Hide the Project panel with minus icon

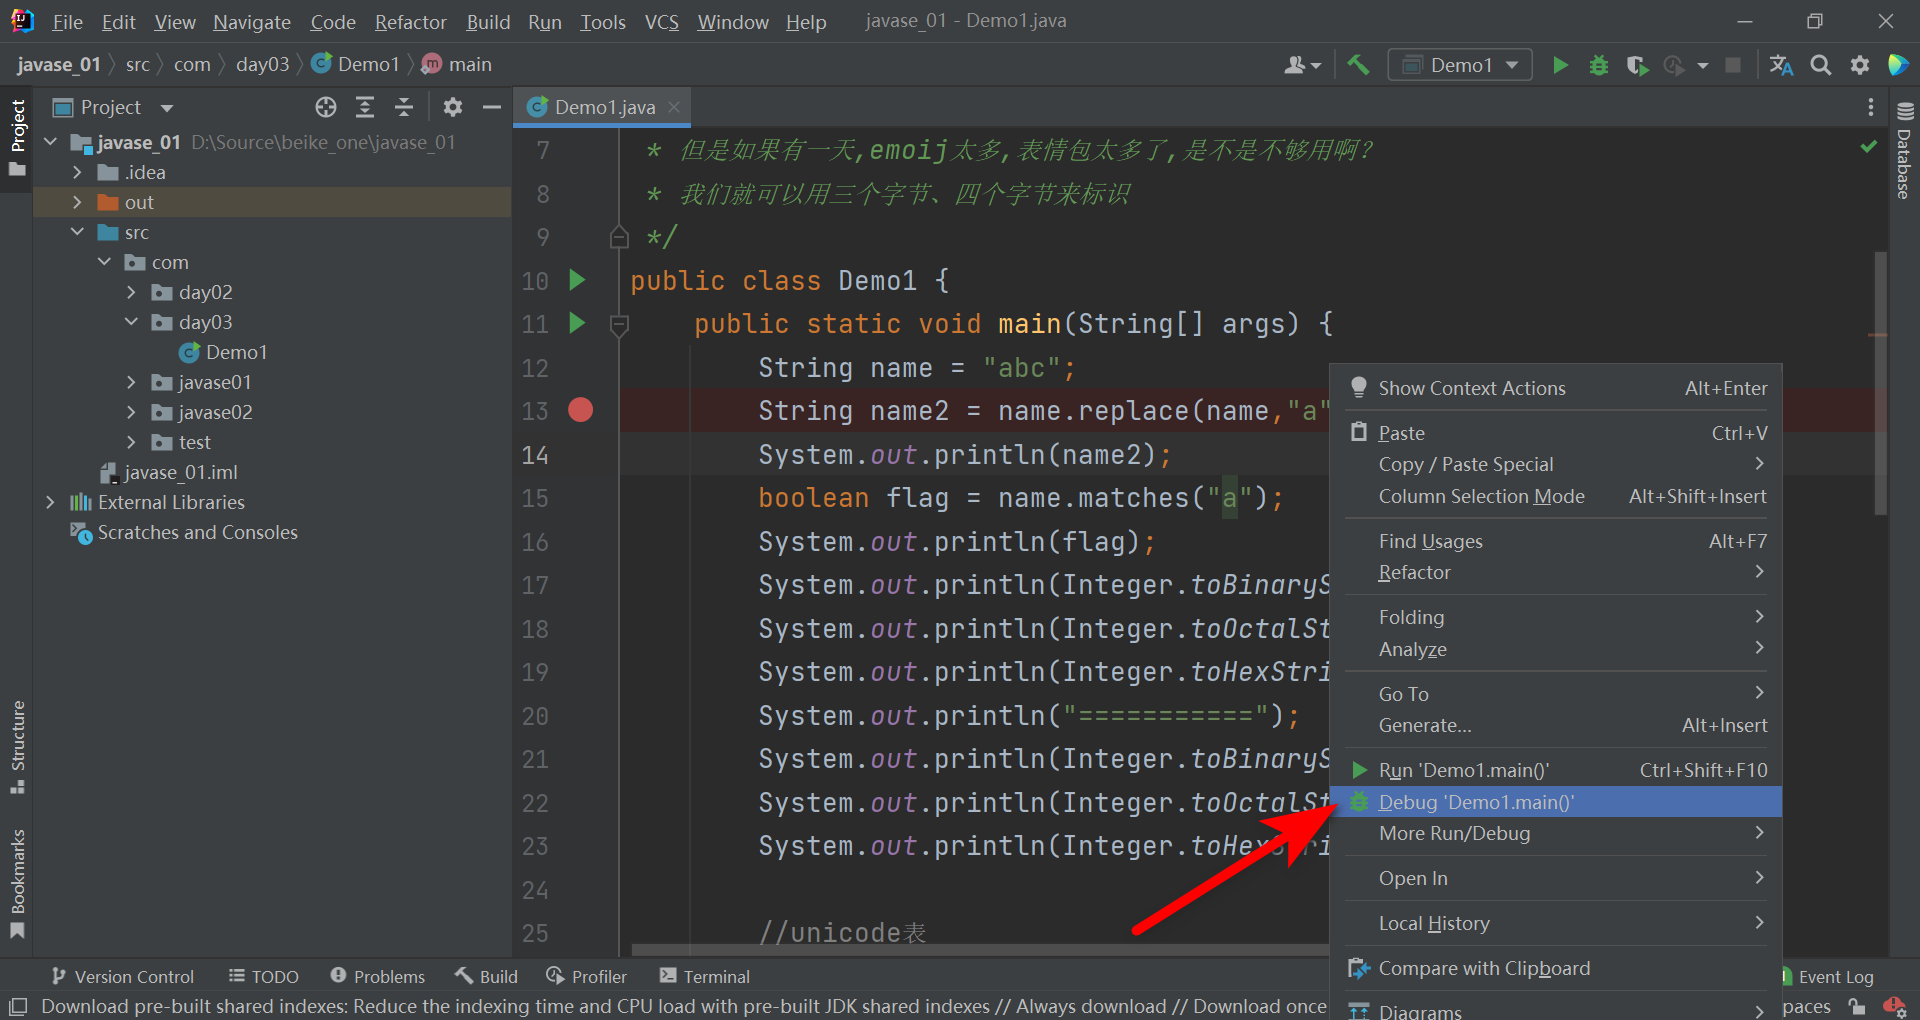pyautogui.click(x=491, y=107)
